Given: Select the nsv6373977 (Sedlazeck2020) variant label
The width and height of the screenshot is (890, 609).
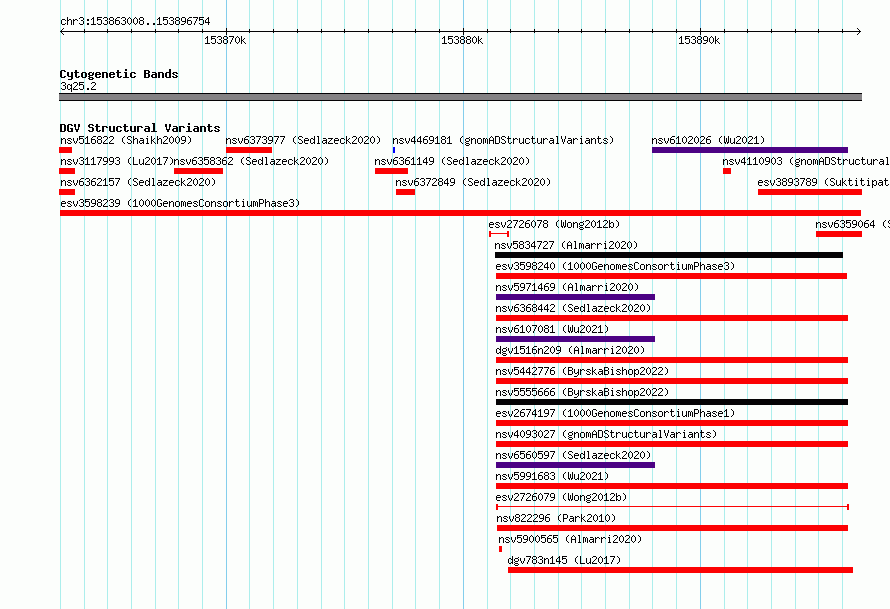Looking at the screenshot, I should 303,140.
